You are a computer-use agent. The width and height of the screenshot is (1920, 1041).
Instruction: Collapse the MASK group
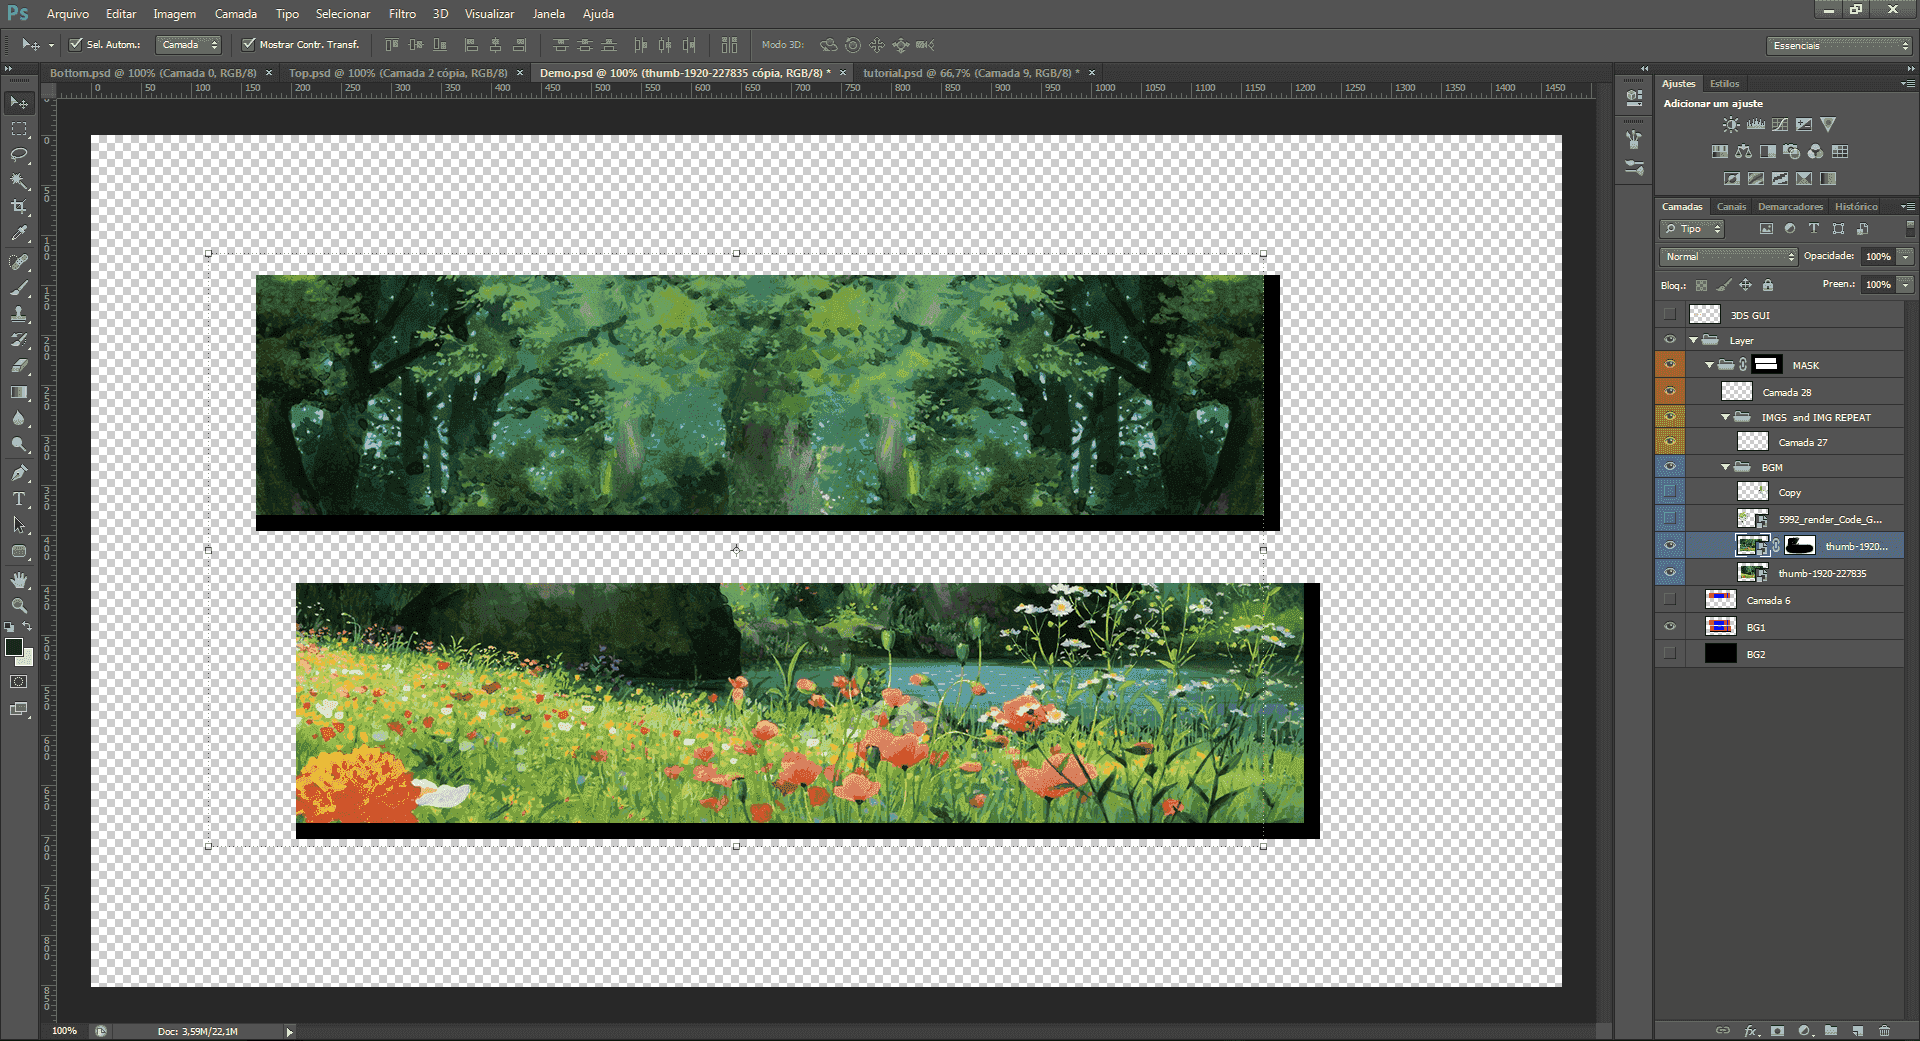1710,365
